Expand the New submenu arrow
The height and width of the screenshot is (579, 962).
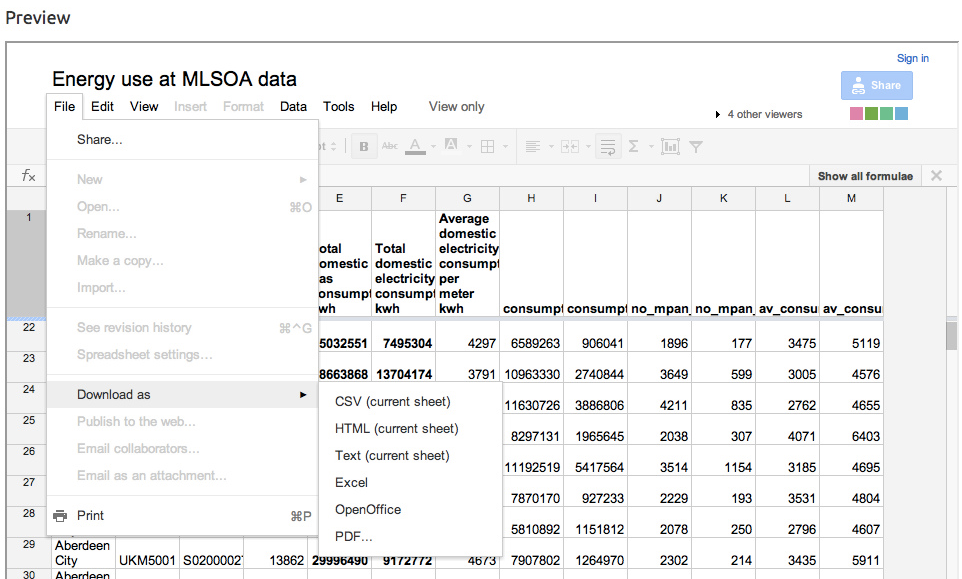tap(302, 180)
